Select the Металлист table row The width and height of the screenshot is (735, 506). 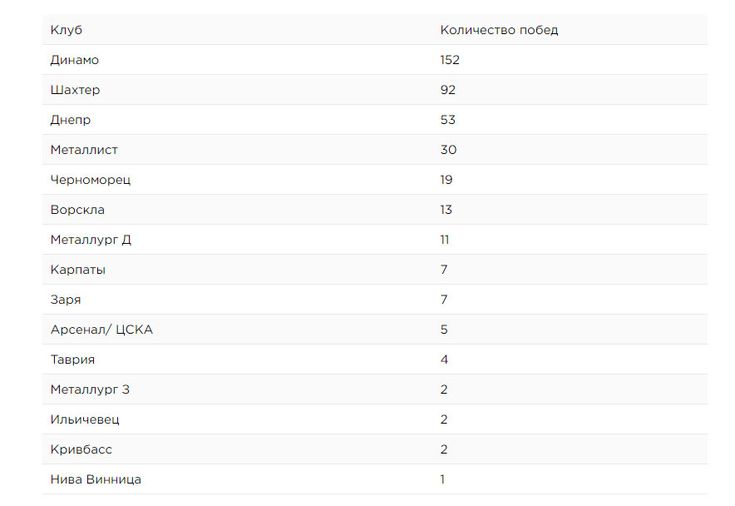(375, 150)
